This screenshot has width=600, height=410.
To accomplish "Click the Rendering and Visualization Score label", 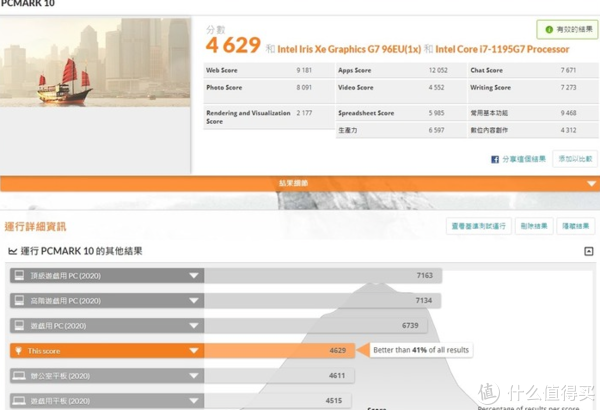I will point(248,117).
